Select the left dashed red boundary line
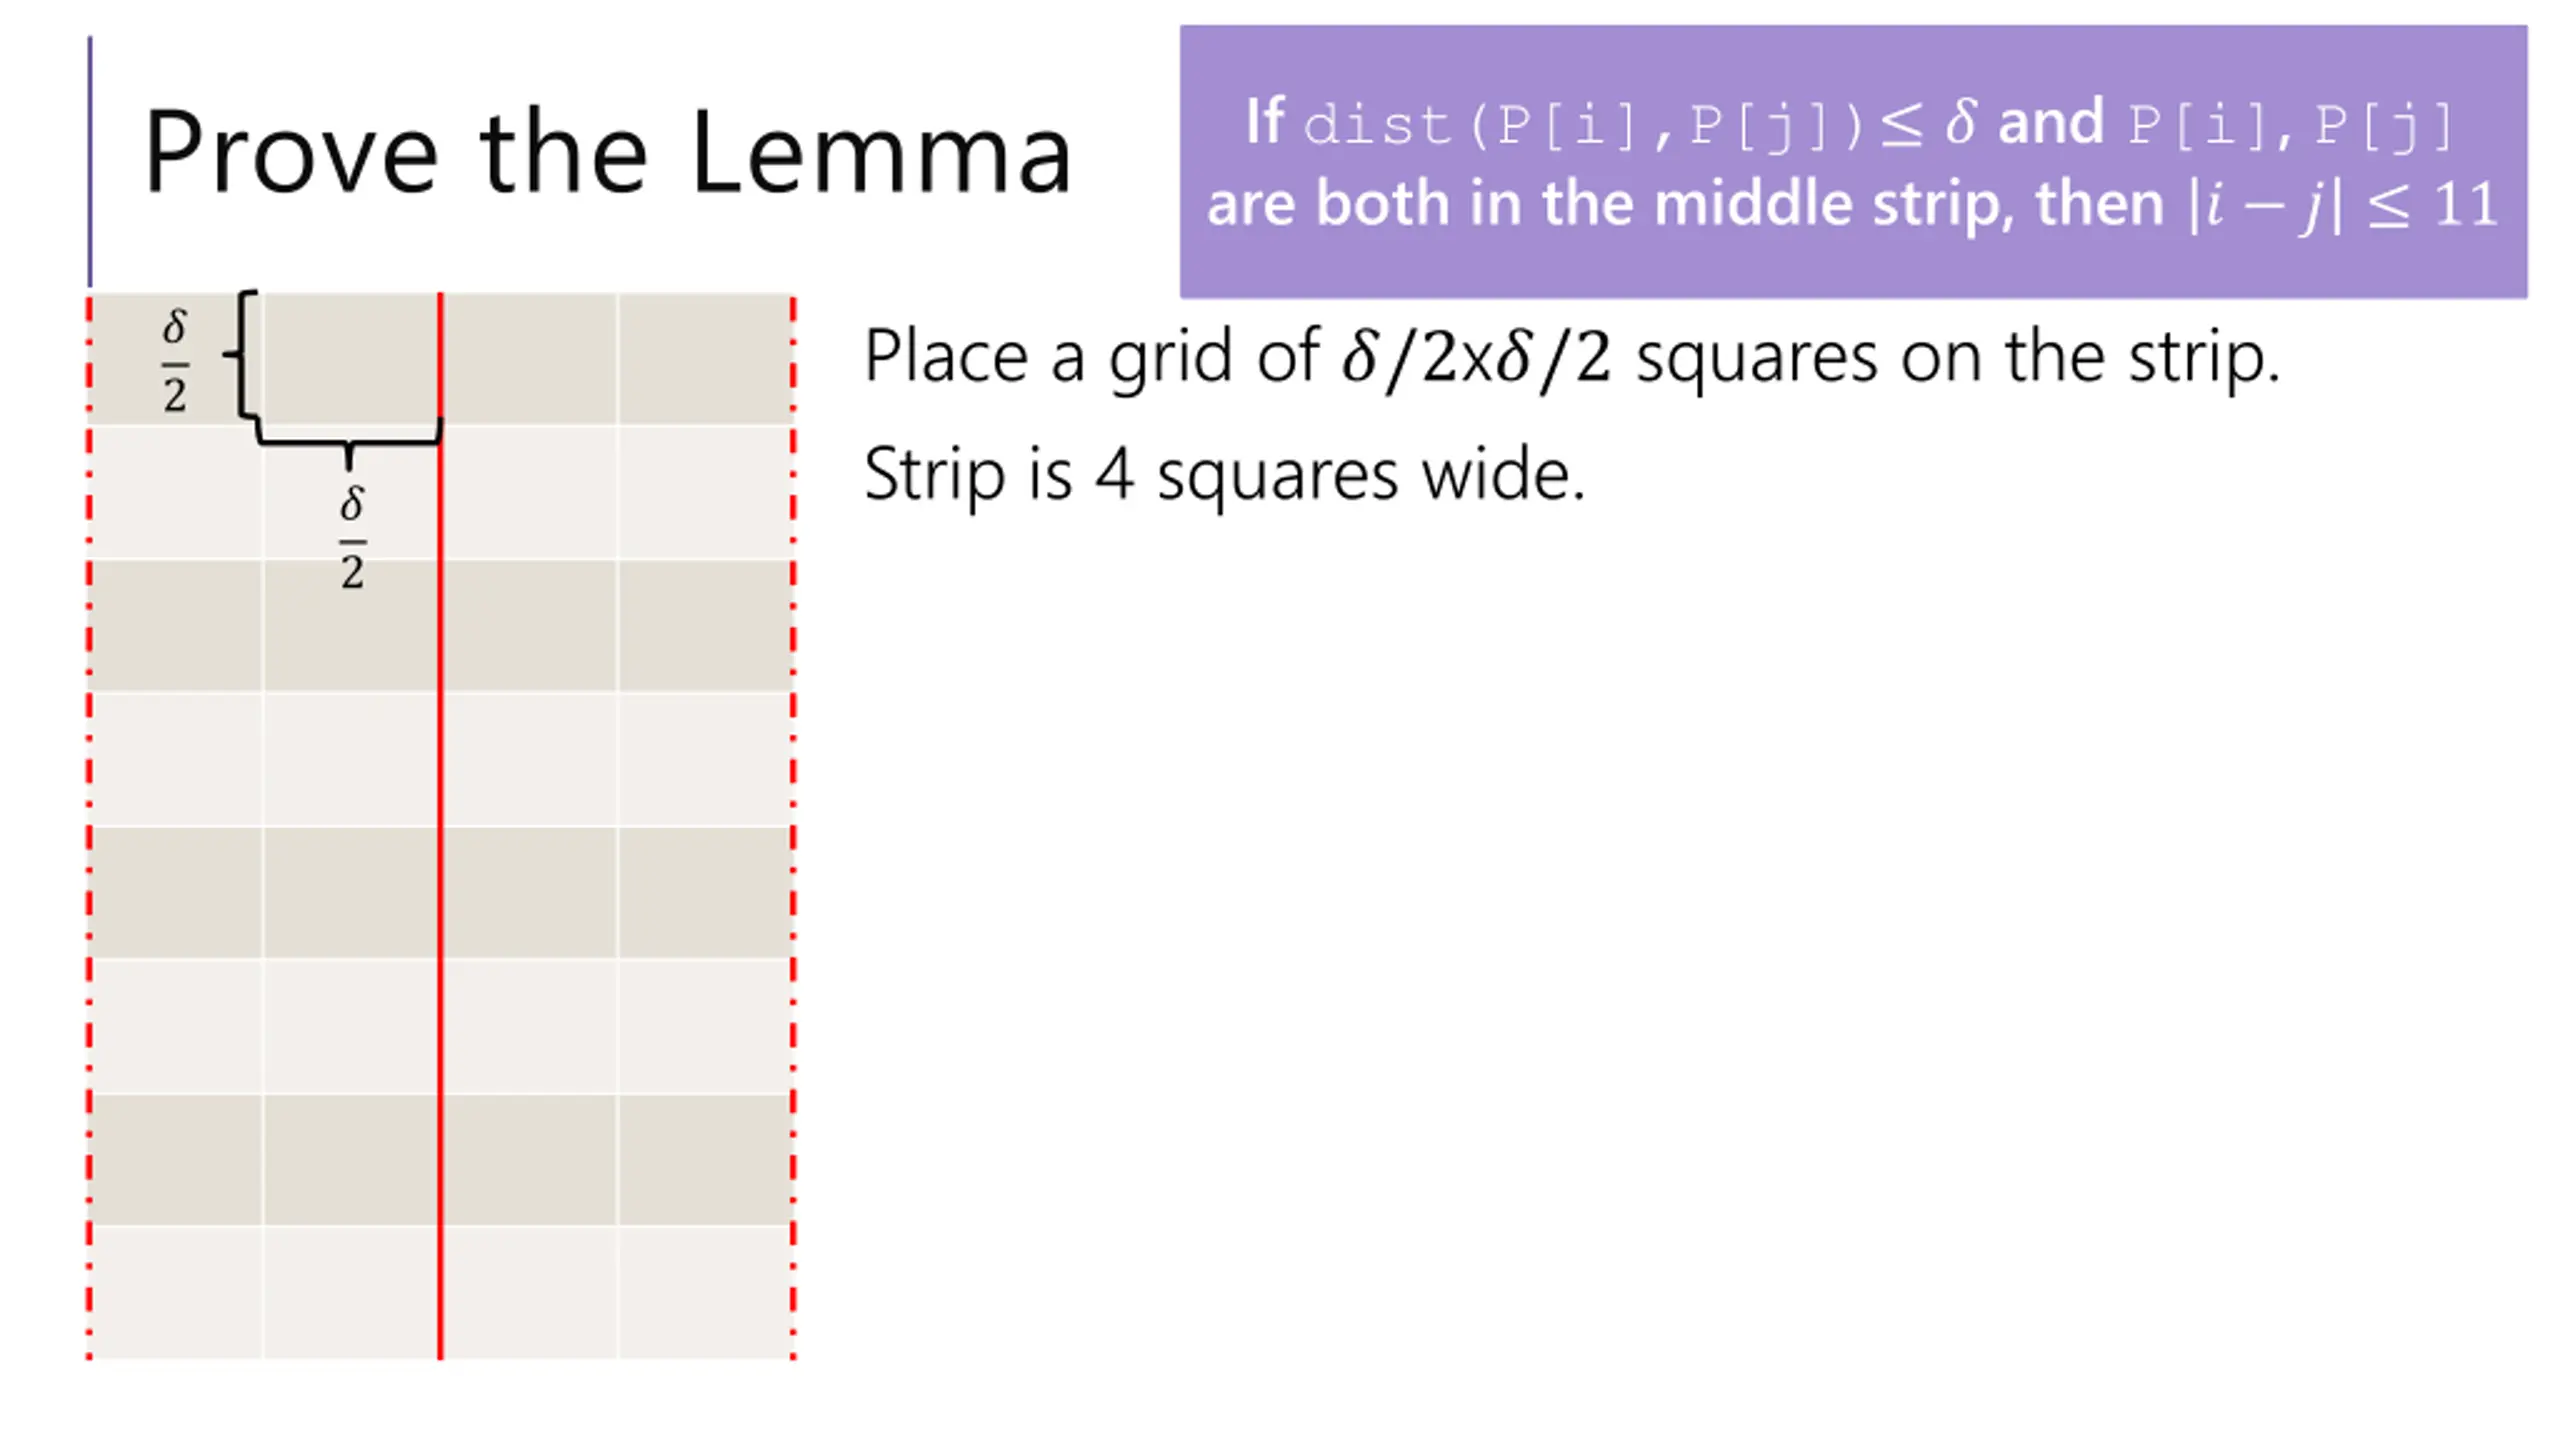Screen dimensions: 2560x1440 click(89, 826)
